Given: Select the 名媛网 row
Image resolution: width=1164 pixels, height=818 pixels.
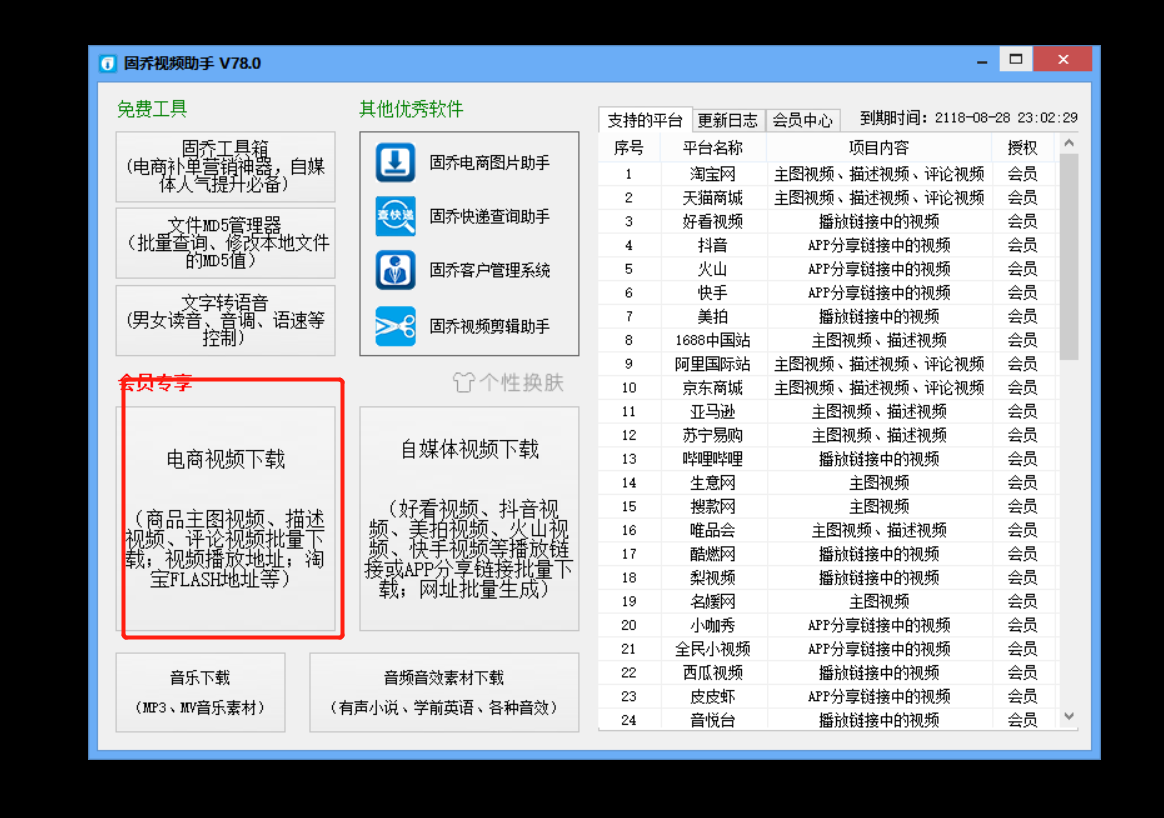Looking at the screenshot, I should pos(828,601).
